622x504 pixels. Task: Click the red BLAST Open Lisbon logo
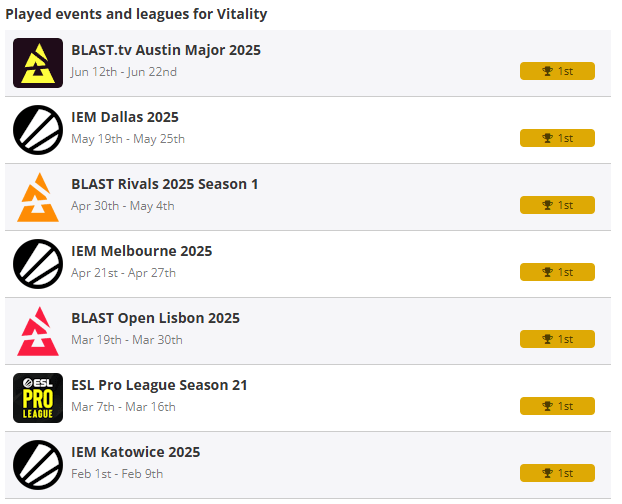[x=38, y=331]
